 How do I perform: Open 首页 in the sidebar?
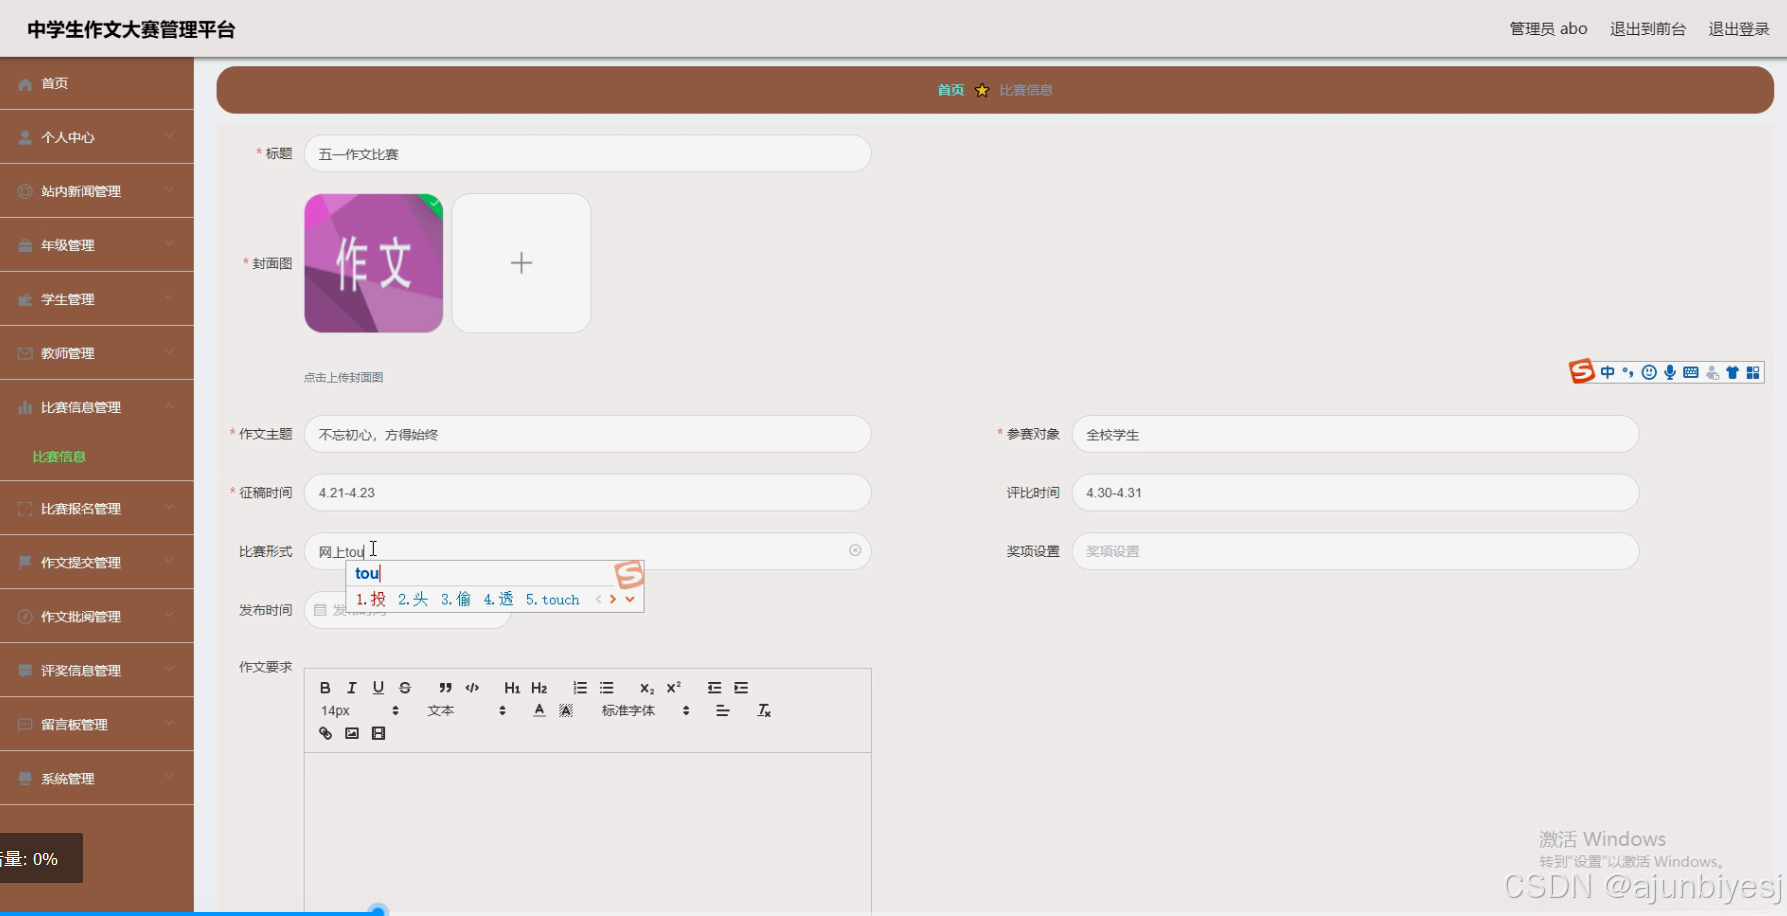pos(97,83)
